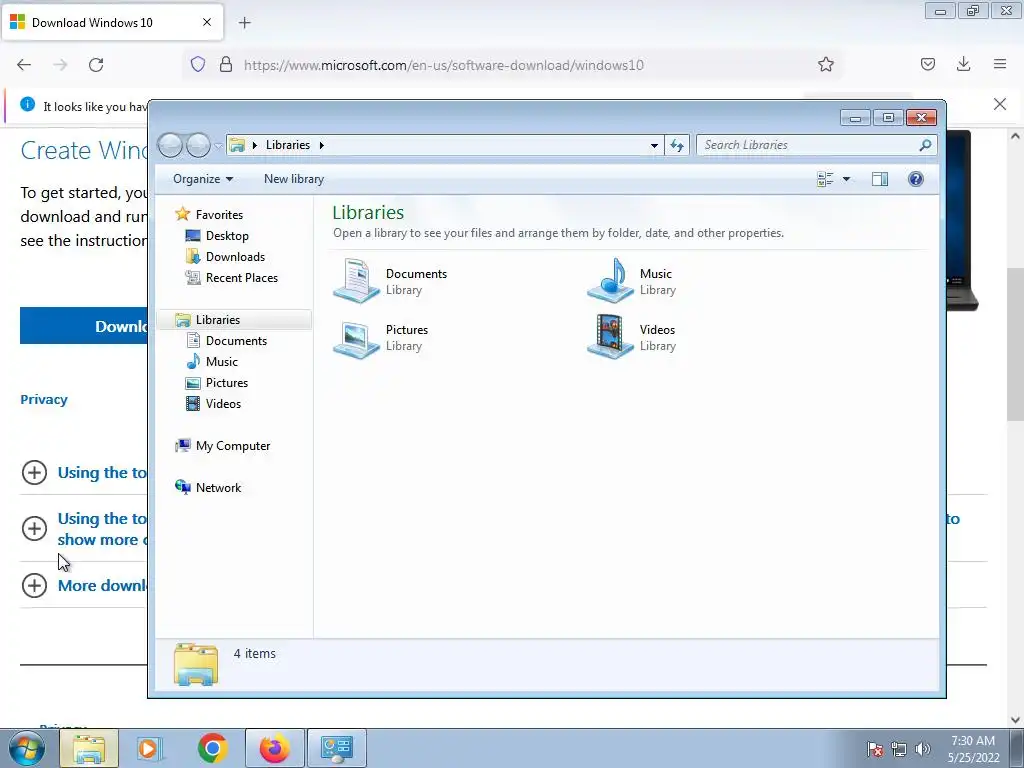
Task: Open Firefox downloads panel icon
Action: point(963,64)
